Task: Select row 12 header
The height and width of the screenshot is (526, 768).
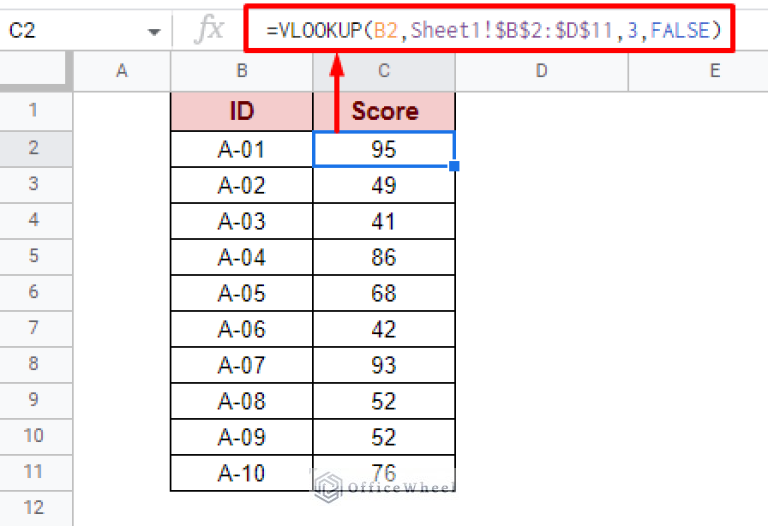Action: pos(35,508)
